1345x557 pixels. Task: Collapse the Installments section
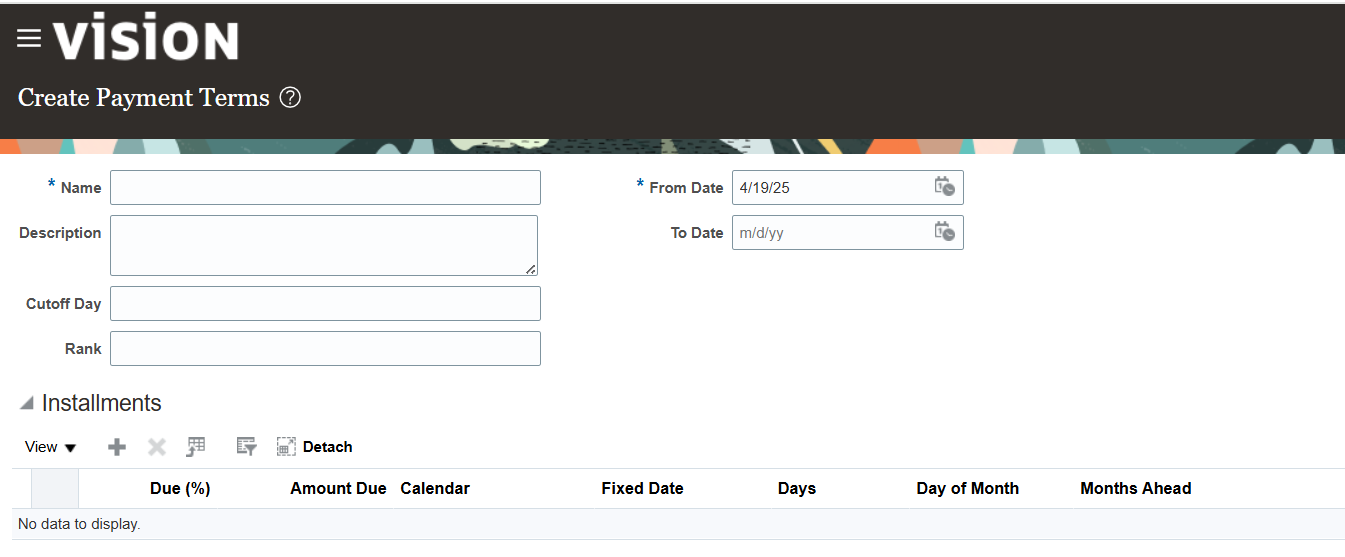pyautogui.click(x=27, y=404)
